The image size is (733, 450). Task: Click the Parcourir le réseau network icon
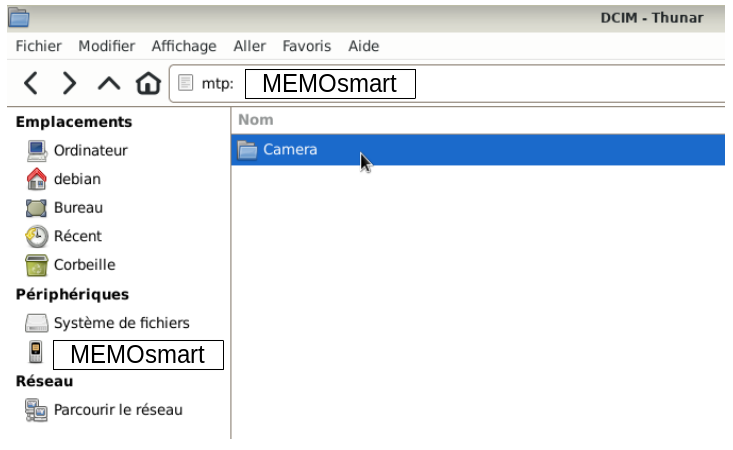click(x=36, y=410)
